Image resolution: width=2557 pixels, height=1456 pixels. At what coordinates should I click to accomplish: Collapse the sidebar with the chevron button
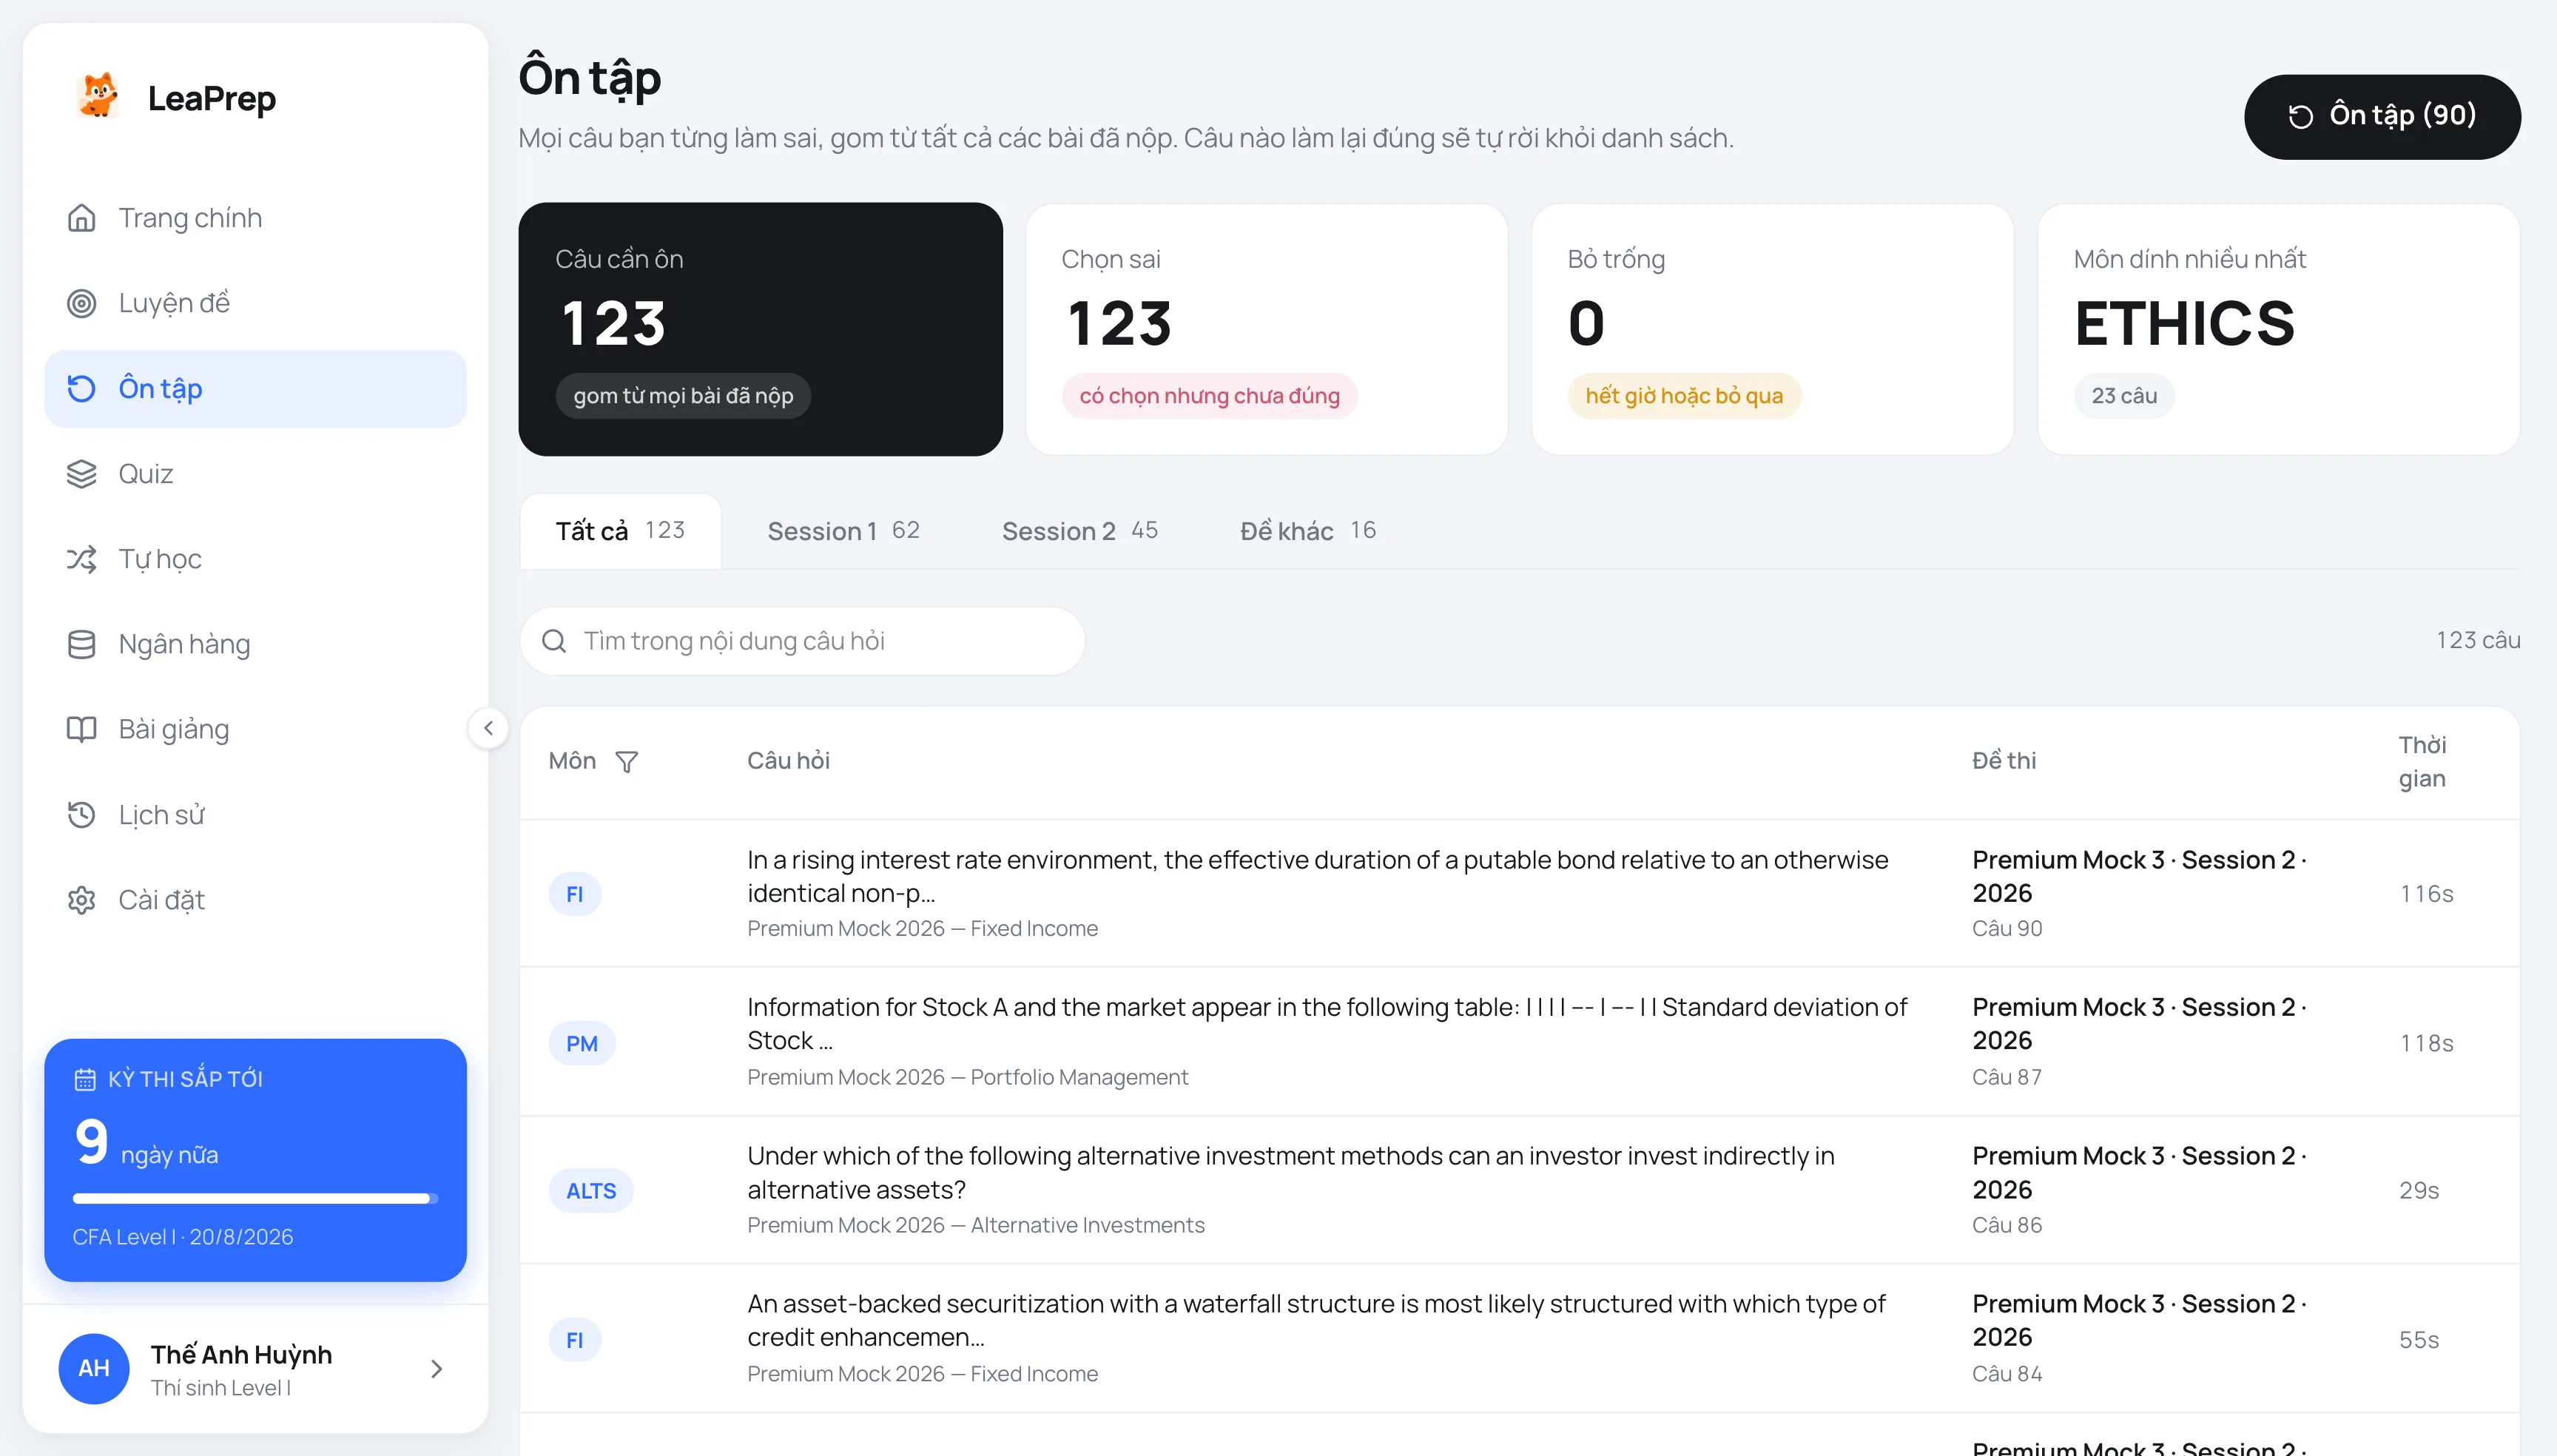pos(488,728)
